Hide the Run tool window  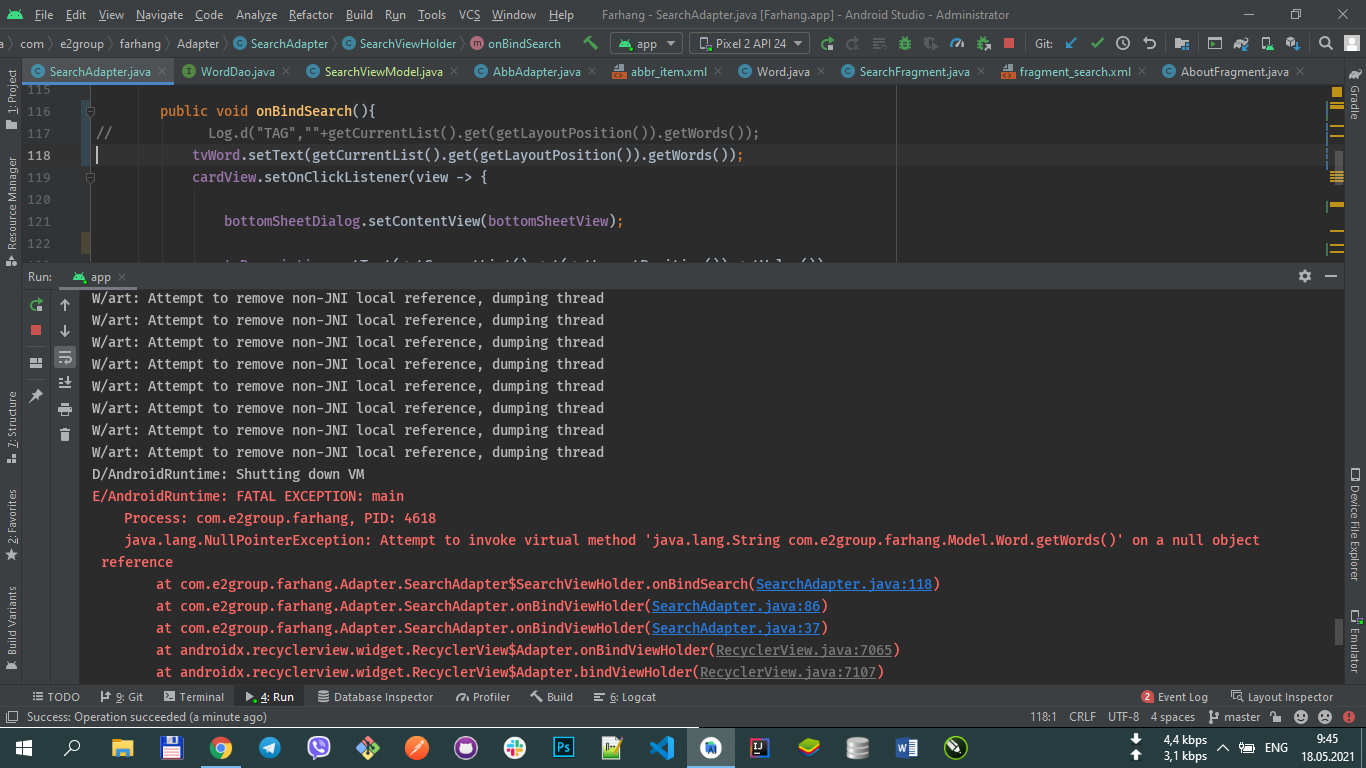(x=1332, y=276)
